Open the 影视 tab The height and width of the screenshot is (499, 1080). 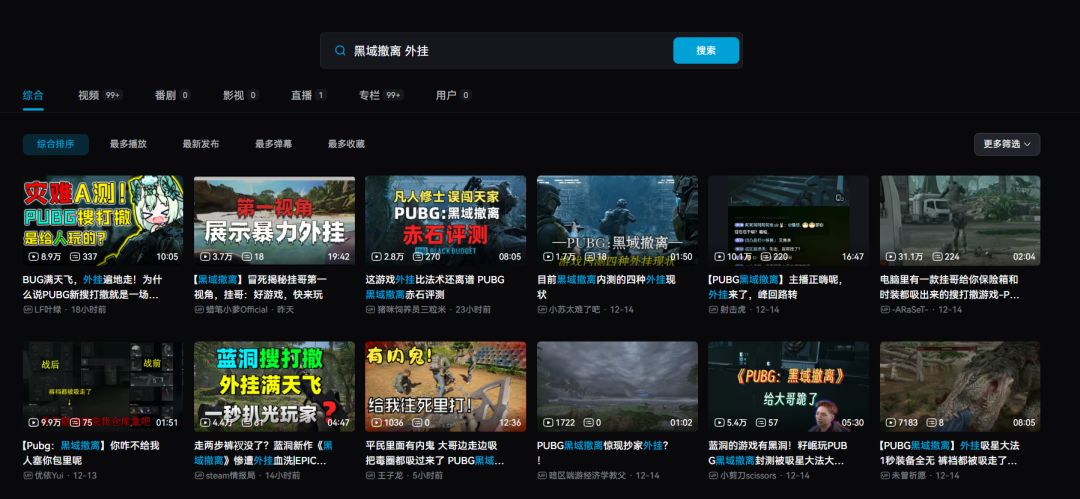[x=240, y=95]
